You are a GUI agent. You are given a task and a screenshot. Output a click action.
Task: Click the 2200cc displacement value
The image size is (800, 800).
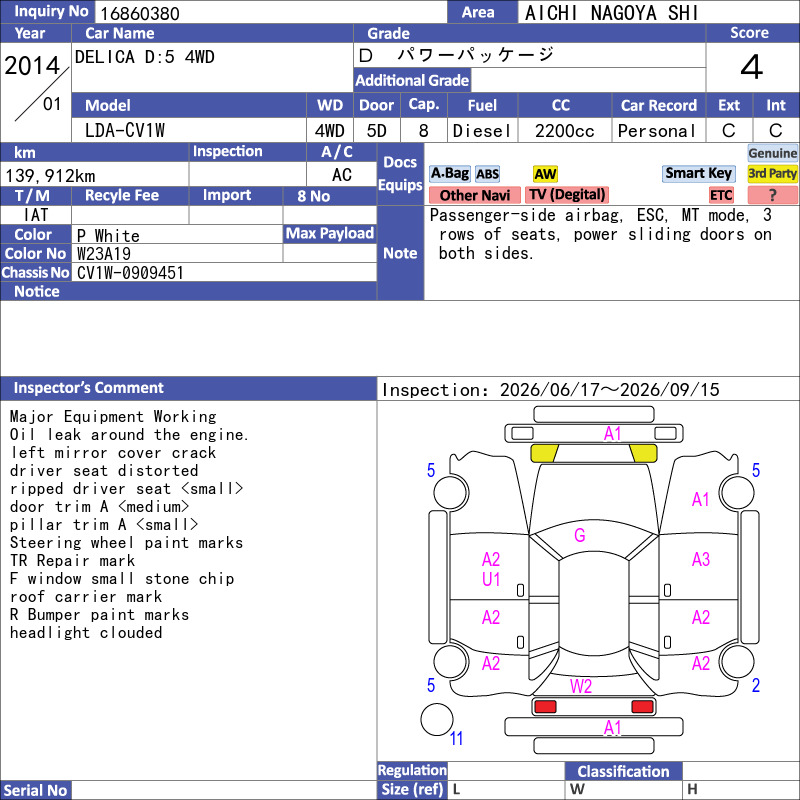tap(564, 131)
